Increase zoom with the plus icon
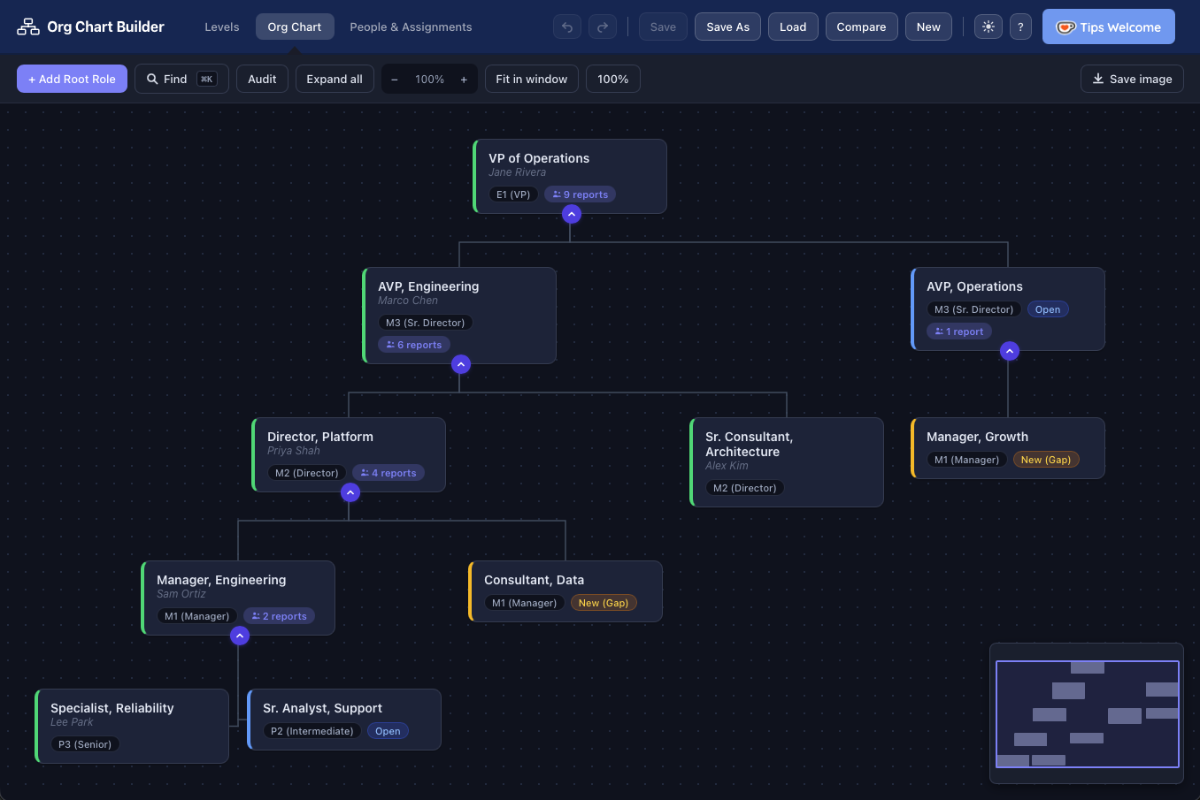Viewport: 1200px width, 800px height. tap(463, 78)
